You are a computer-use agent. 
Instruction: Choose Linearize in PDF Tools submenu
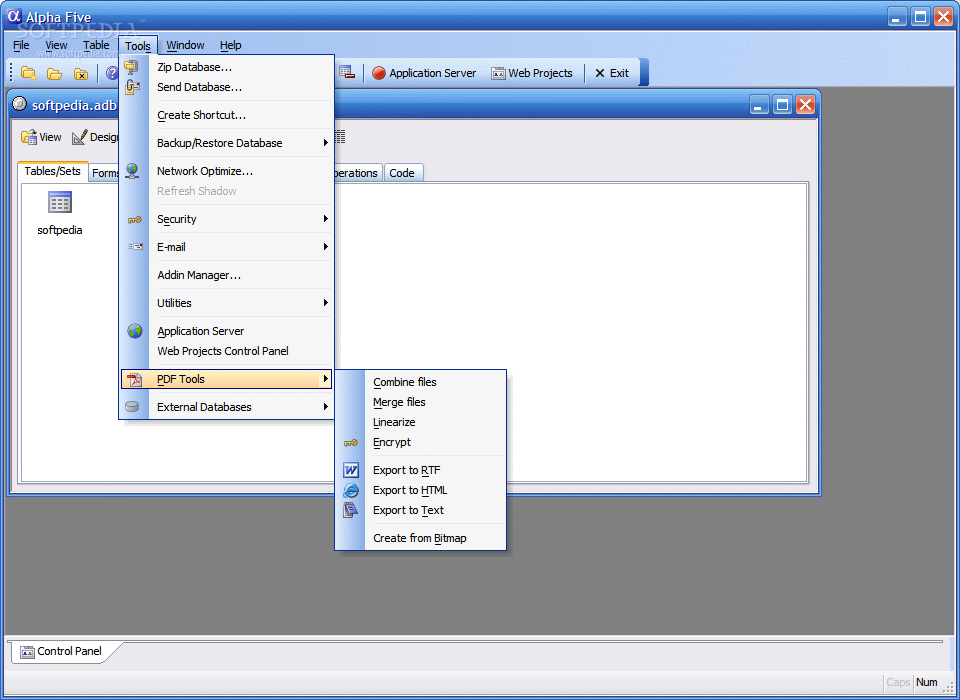click(421, 423)
